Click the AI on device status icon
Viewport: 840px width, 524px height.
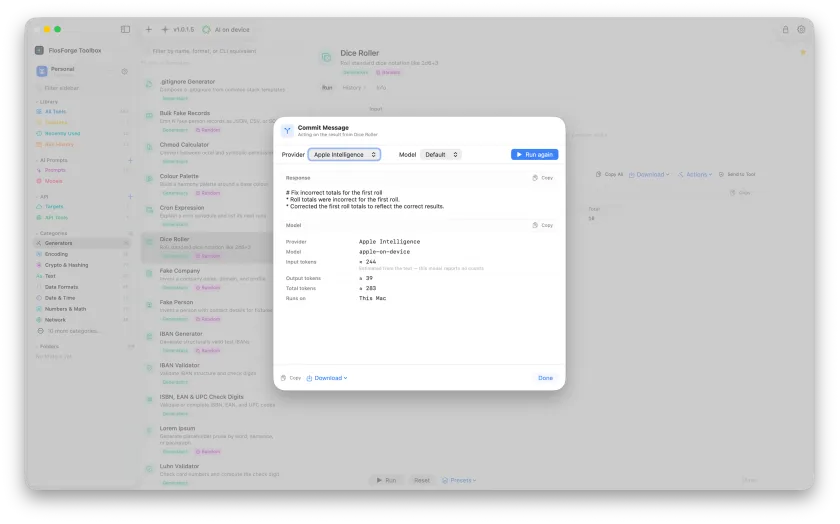coord(206,29)
